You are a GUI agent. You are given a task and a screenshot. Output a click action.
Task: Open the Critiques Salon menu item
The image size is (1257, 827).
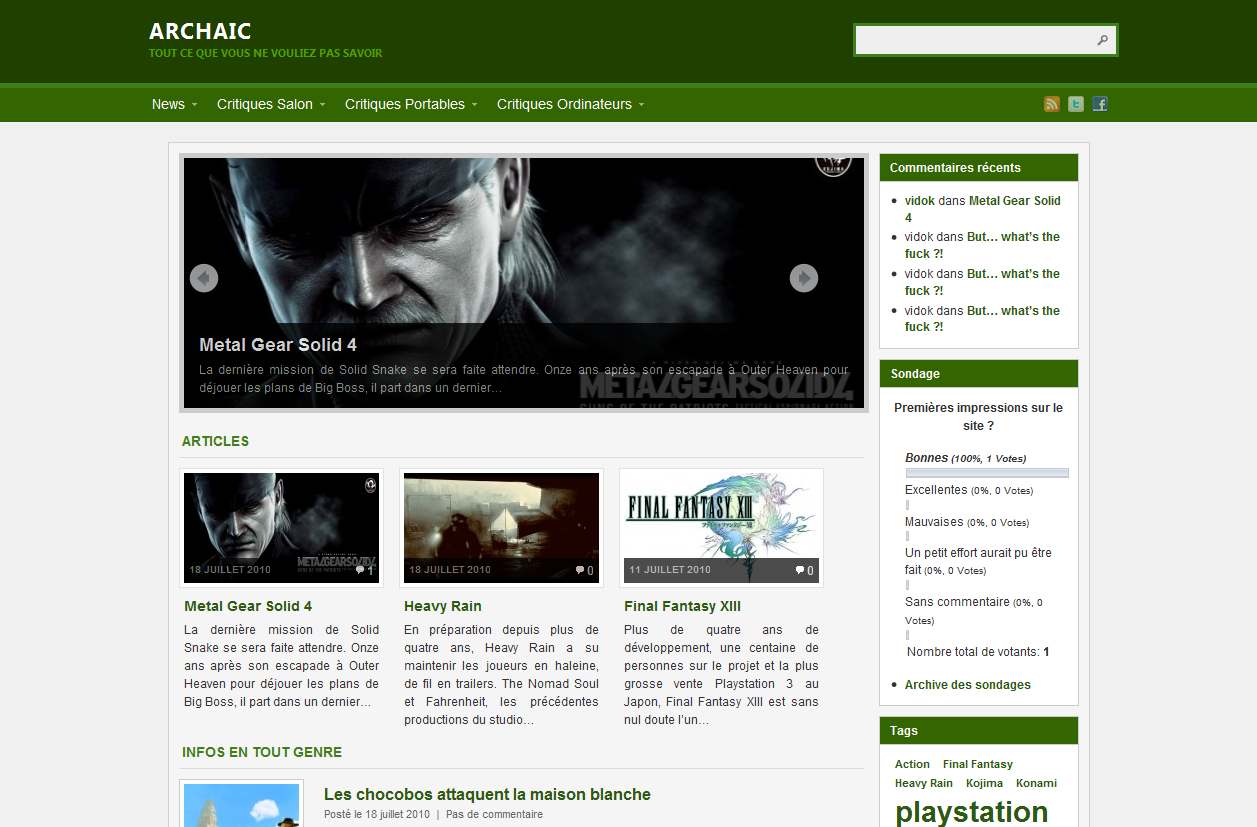(x=265, y=104)
